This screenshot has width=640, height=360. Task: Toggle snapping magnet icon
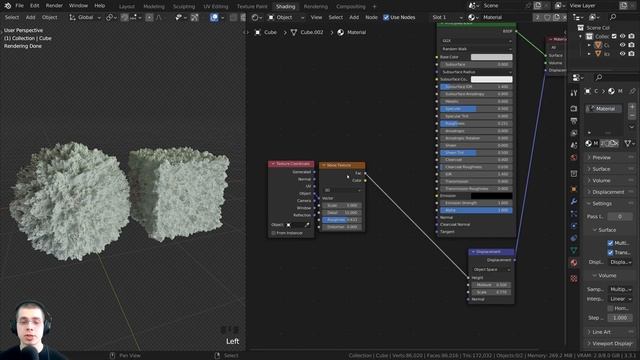pos(125,18)
